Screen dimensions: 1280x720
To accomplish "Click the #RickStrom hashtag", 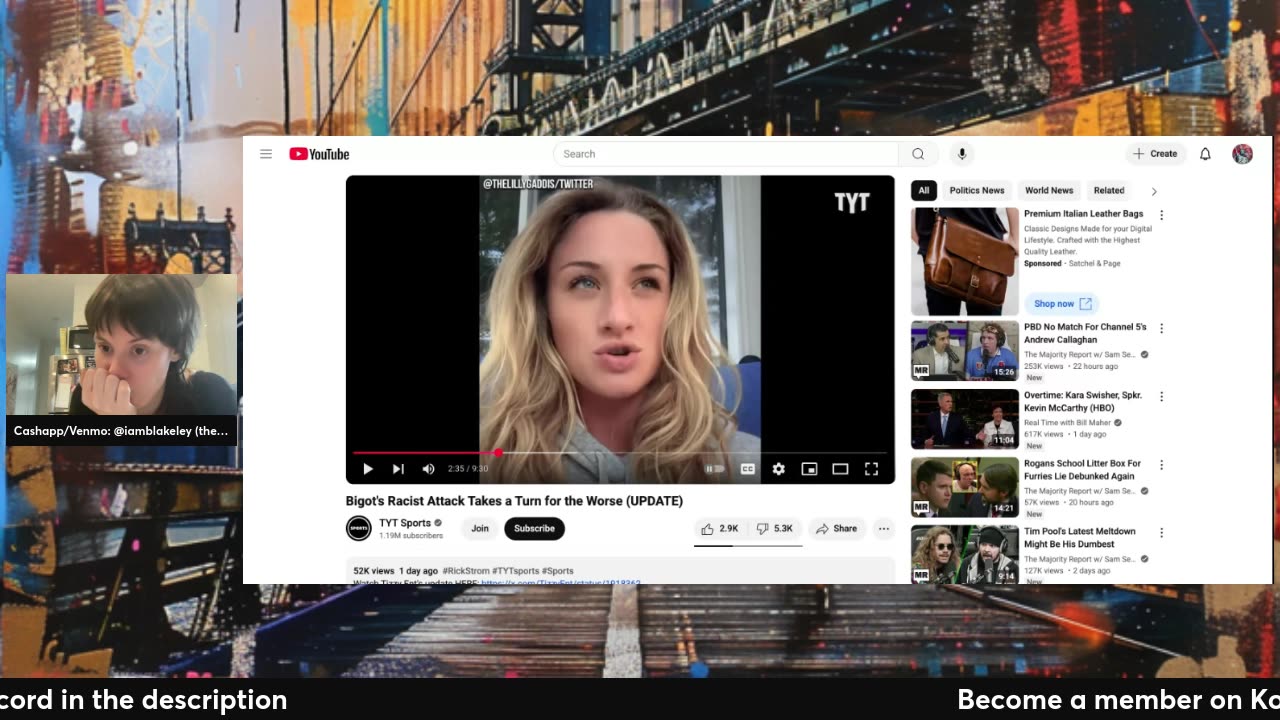I will point(466,571).
